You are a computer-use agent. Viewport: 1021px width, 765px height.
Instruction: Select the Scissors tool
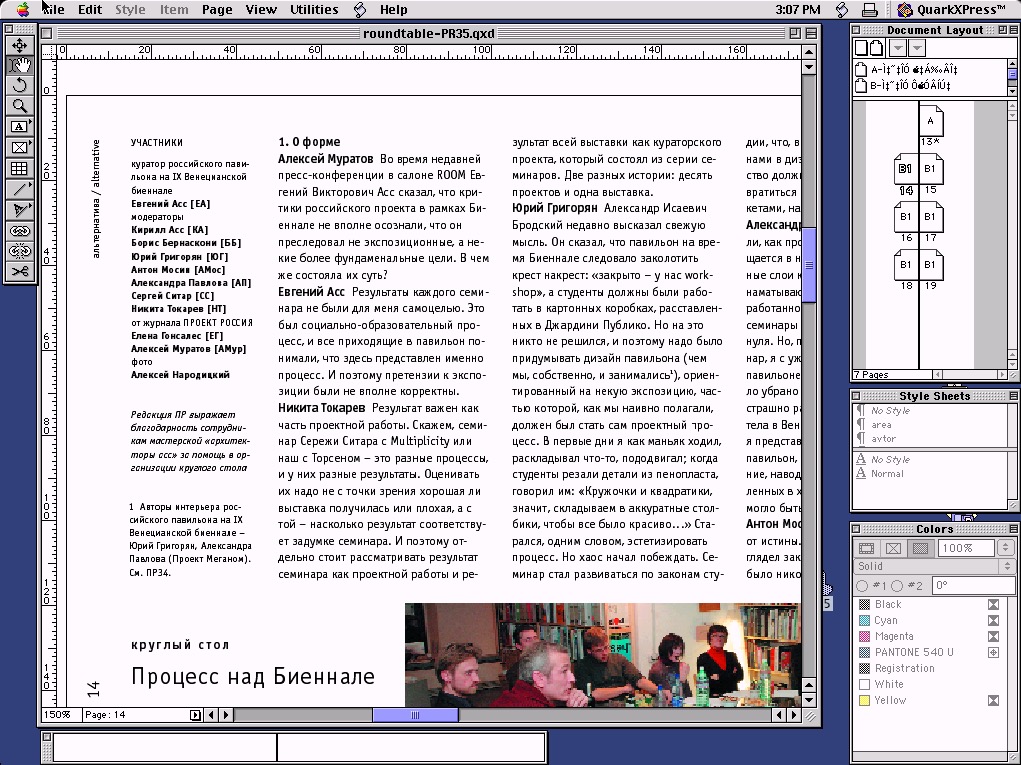[20, 271]
